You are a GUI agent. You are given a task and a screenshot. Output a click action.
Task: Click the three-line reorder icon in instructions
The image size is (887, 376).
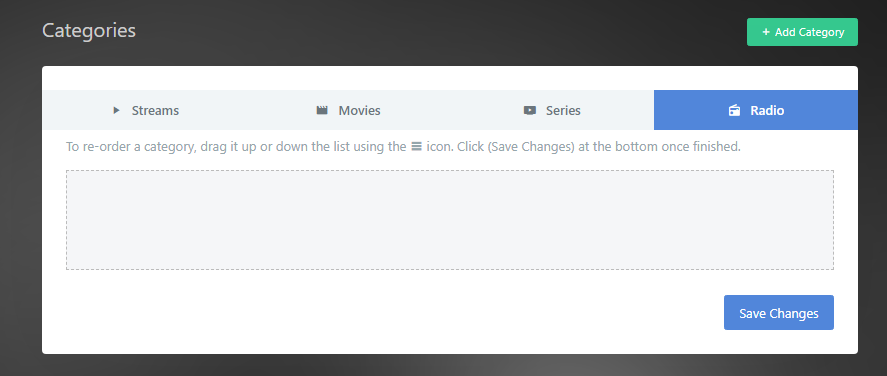click(x=416, y=147)
